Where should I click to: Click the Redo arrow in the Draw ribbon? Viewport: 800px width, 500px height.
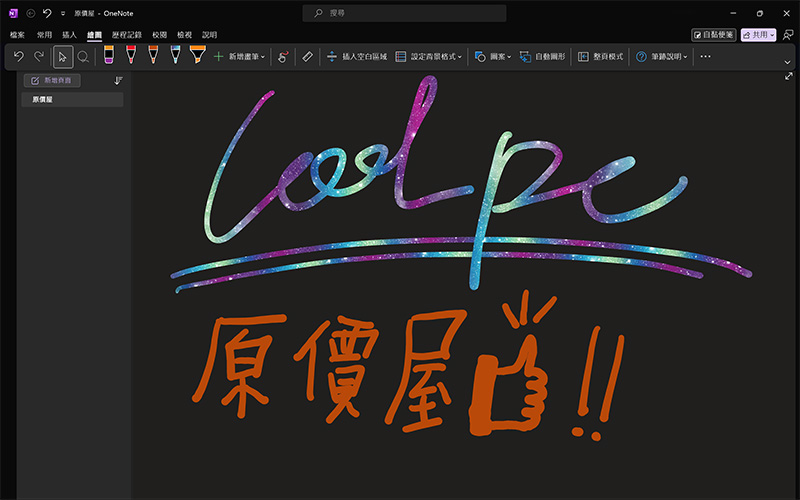tap(39, 56)
